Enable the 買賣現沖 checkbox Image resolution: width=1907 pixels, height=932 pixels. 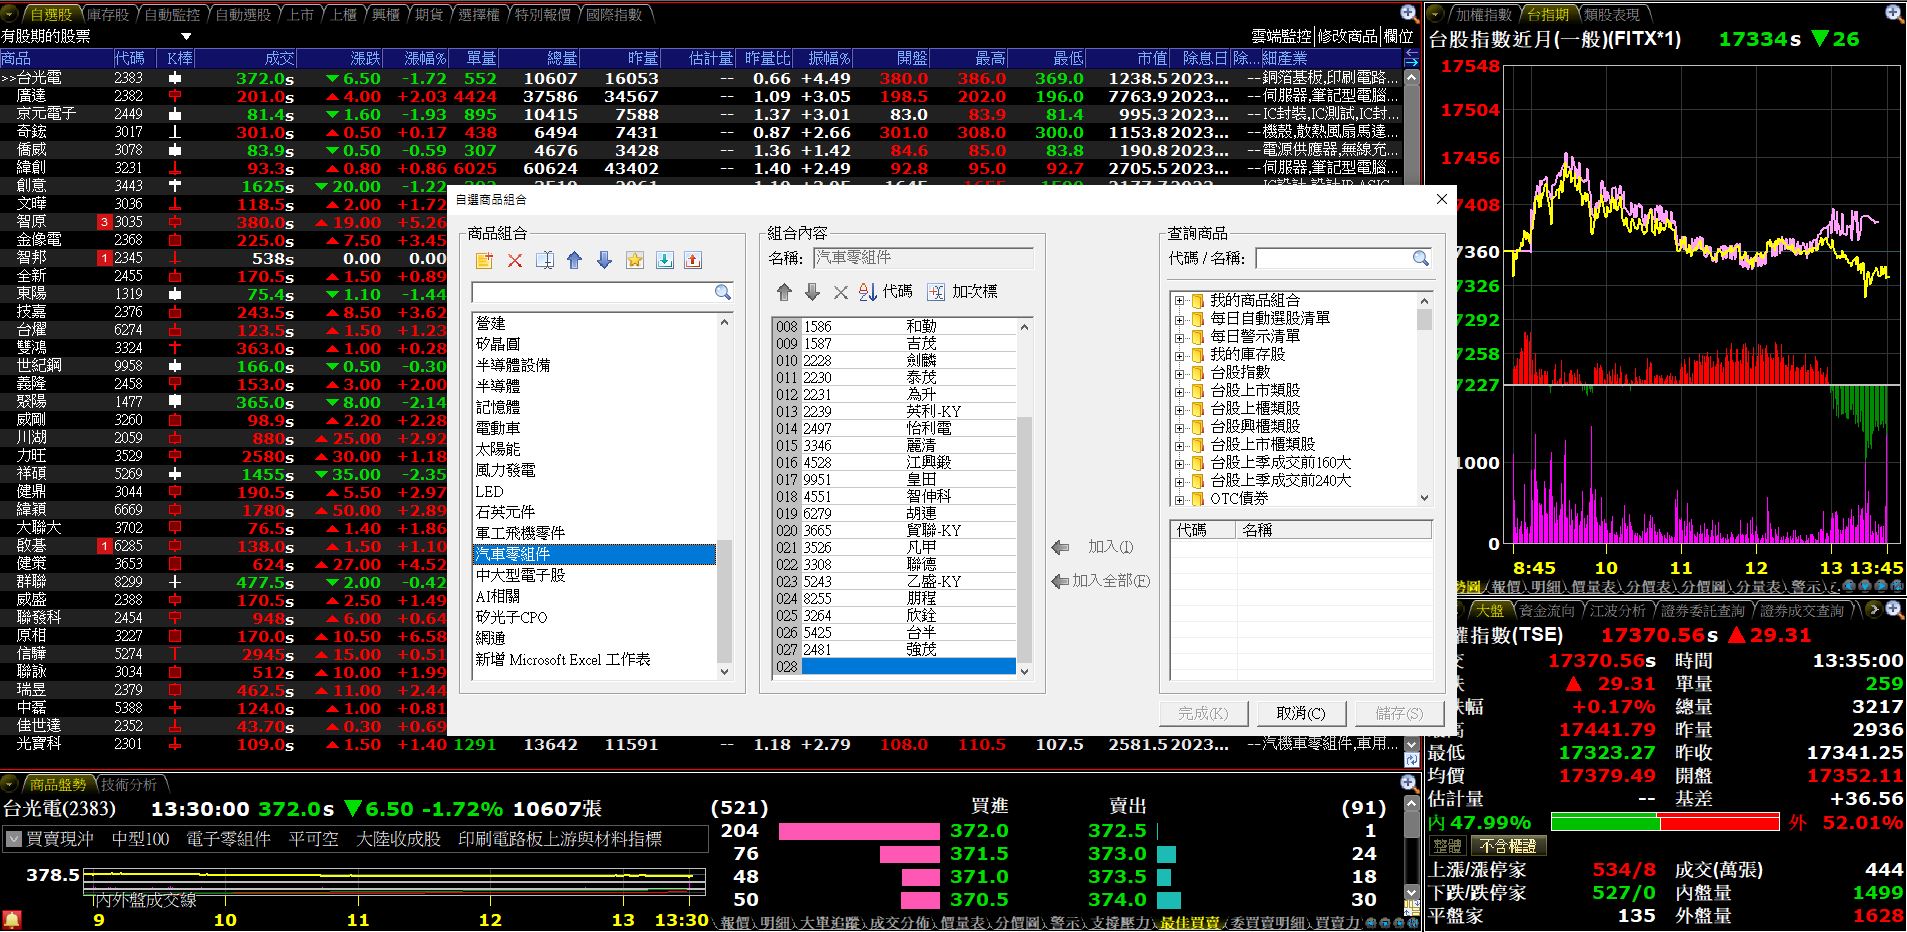tap(14, 840)
